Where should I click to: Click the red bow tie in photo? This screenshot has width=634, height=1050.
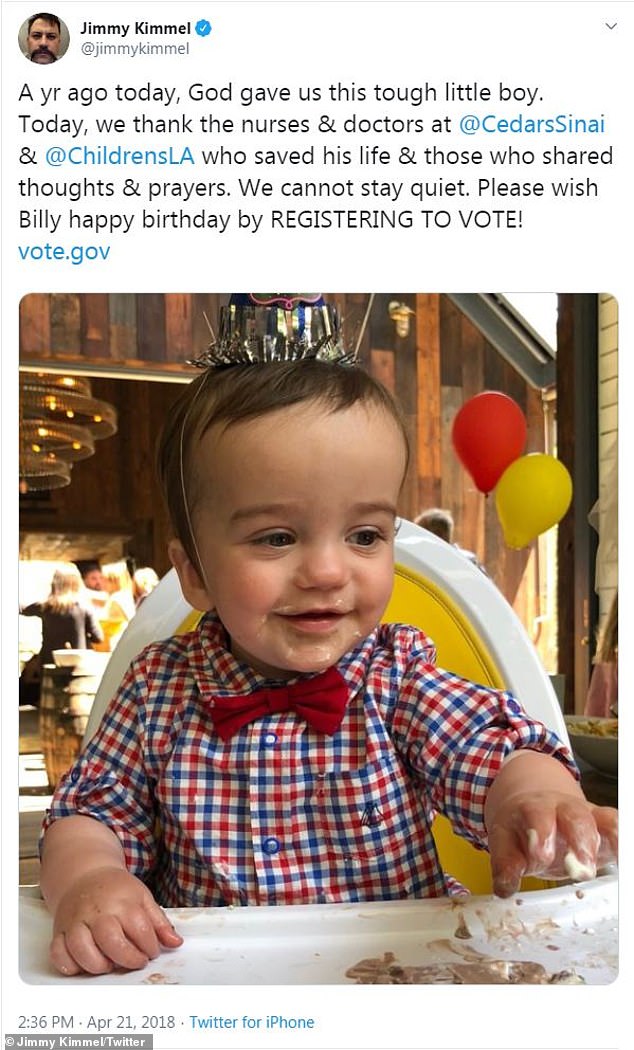pos(279,702)
